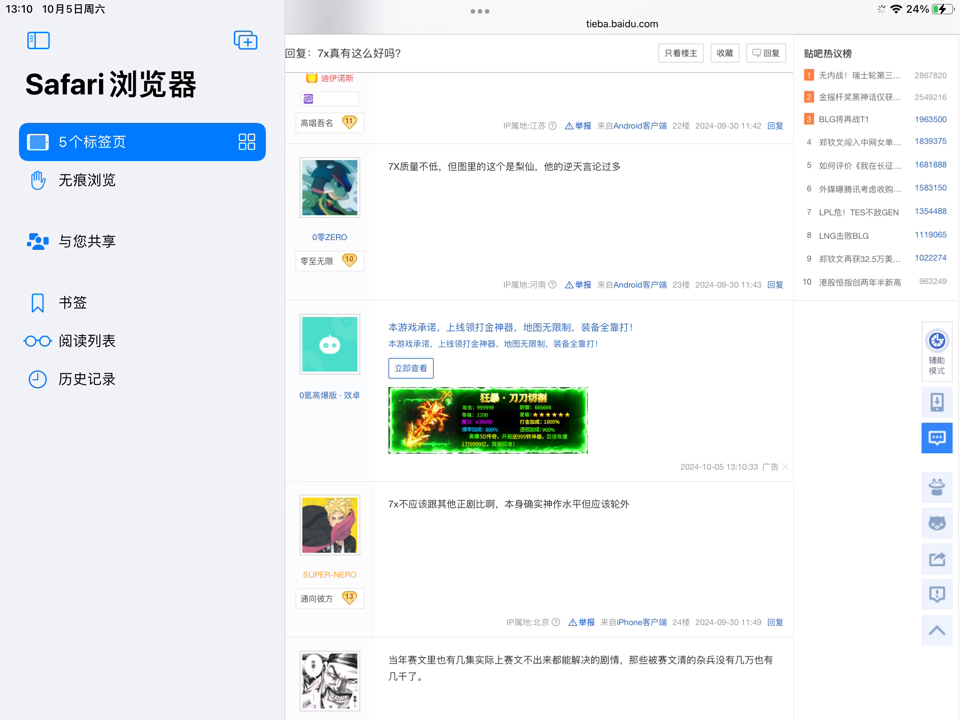This screenshot has height=720, width=960.
Task: Open 历史记录 history
Action: coord(142,379)
